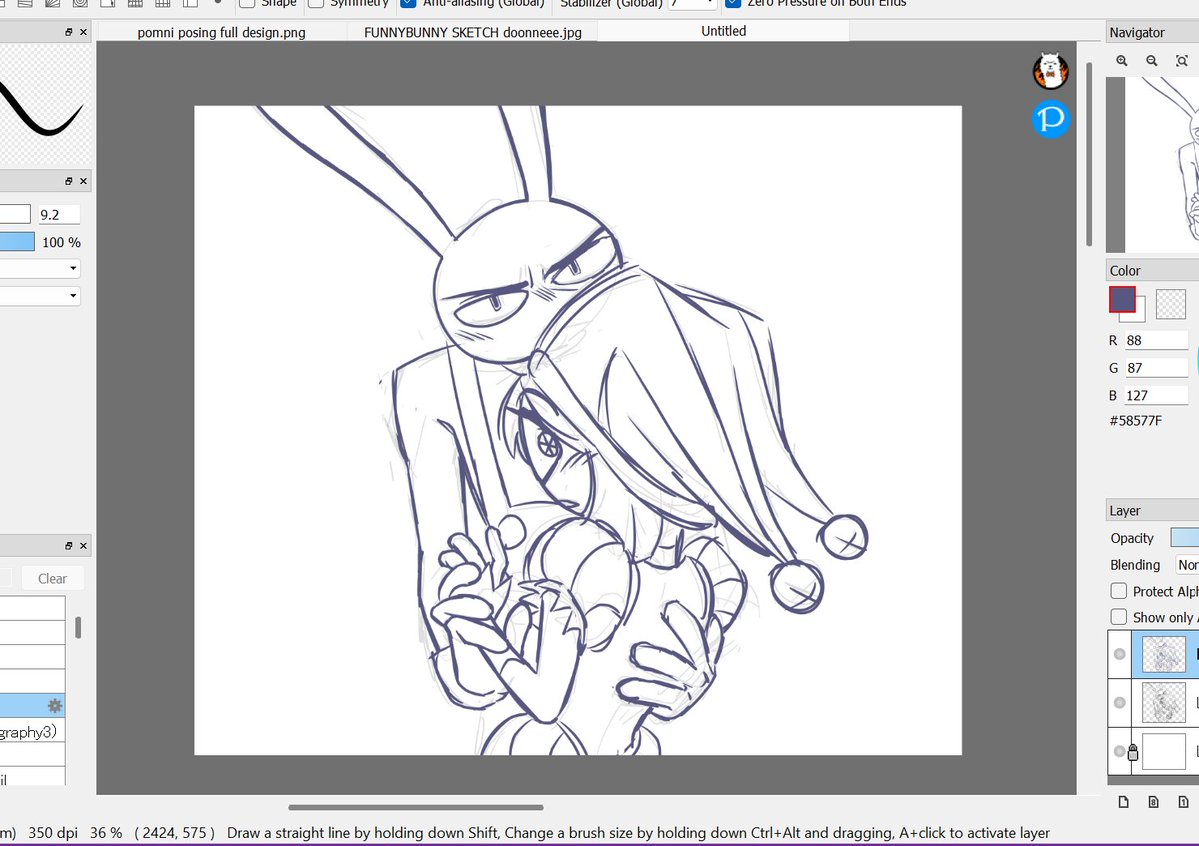
Task: Toggle visibility of the locked bottom layer
Action: click(x=1119, y=751)
